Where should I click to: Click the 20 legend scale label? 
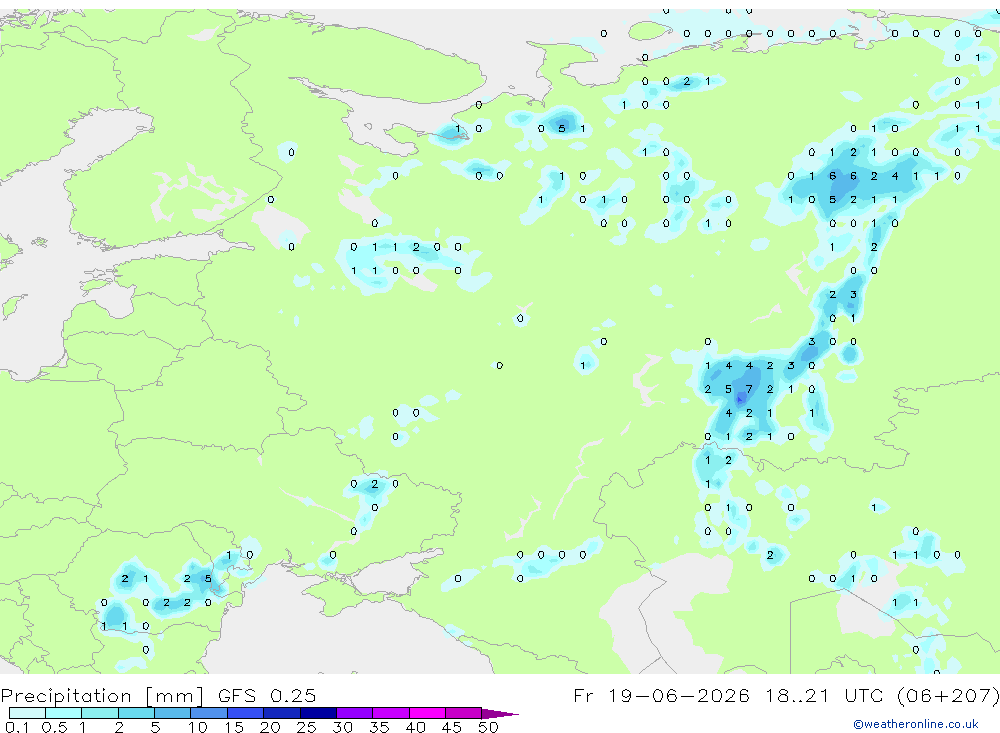(x=270, y=727)
